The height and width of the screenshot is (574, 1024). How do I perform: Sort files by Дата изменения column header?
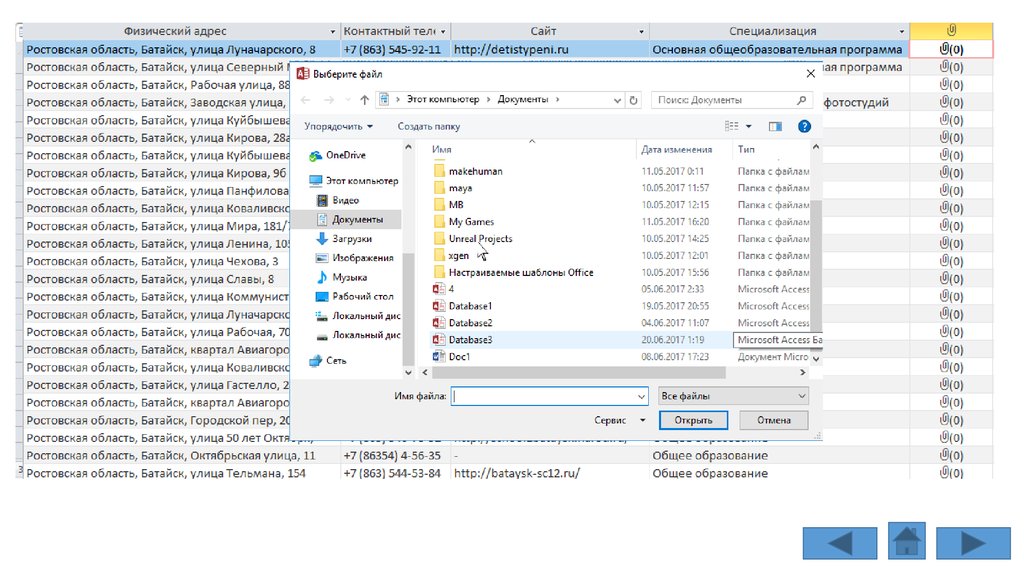(x=677, y=149)
